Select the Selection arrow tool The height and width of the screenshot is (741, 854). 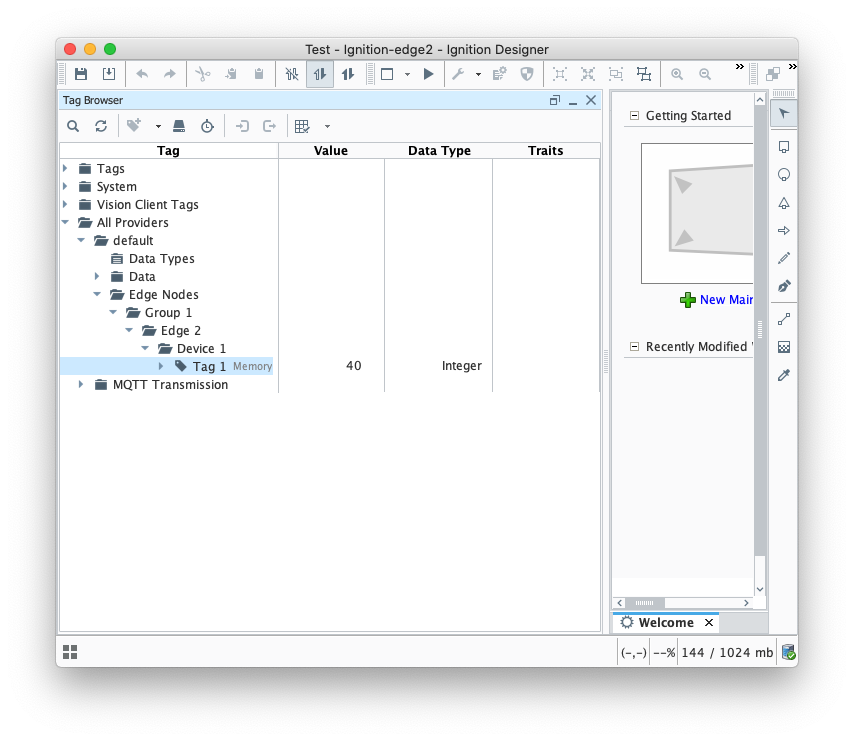784,114
